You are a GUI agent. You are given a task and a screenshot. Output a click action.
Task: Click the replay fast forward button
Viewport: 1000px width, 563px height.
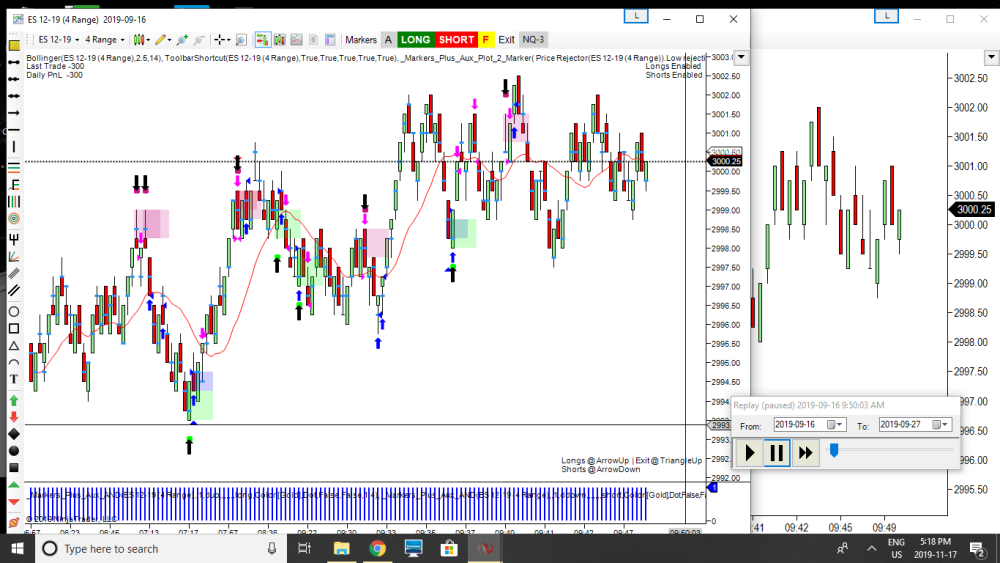[805, 453]
